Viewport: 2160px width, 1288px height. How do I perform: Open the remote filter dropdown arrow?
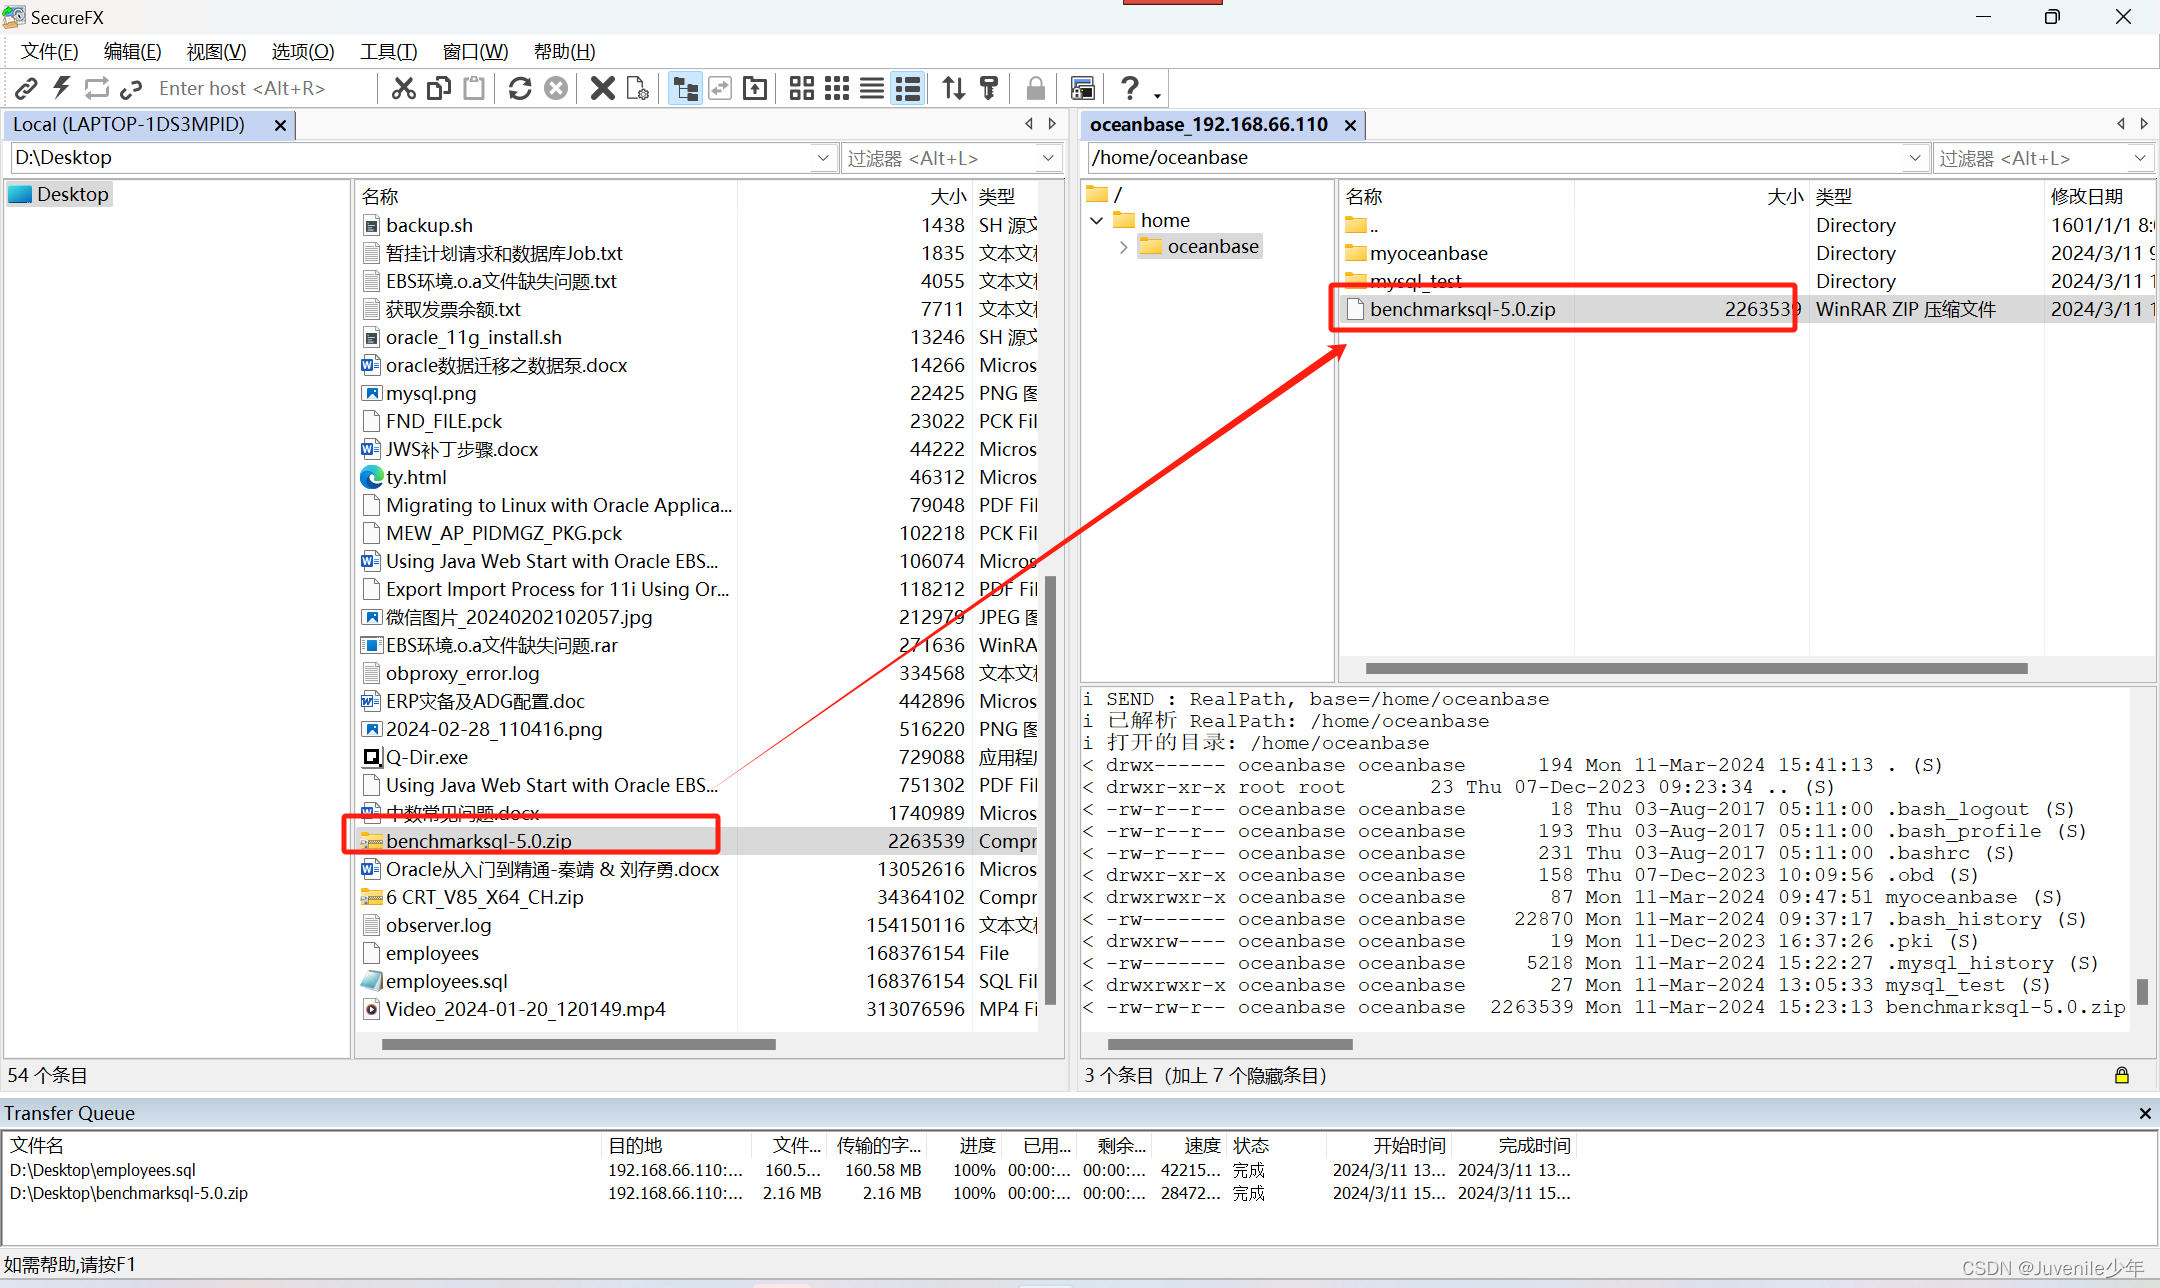[2140, 158]
